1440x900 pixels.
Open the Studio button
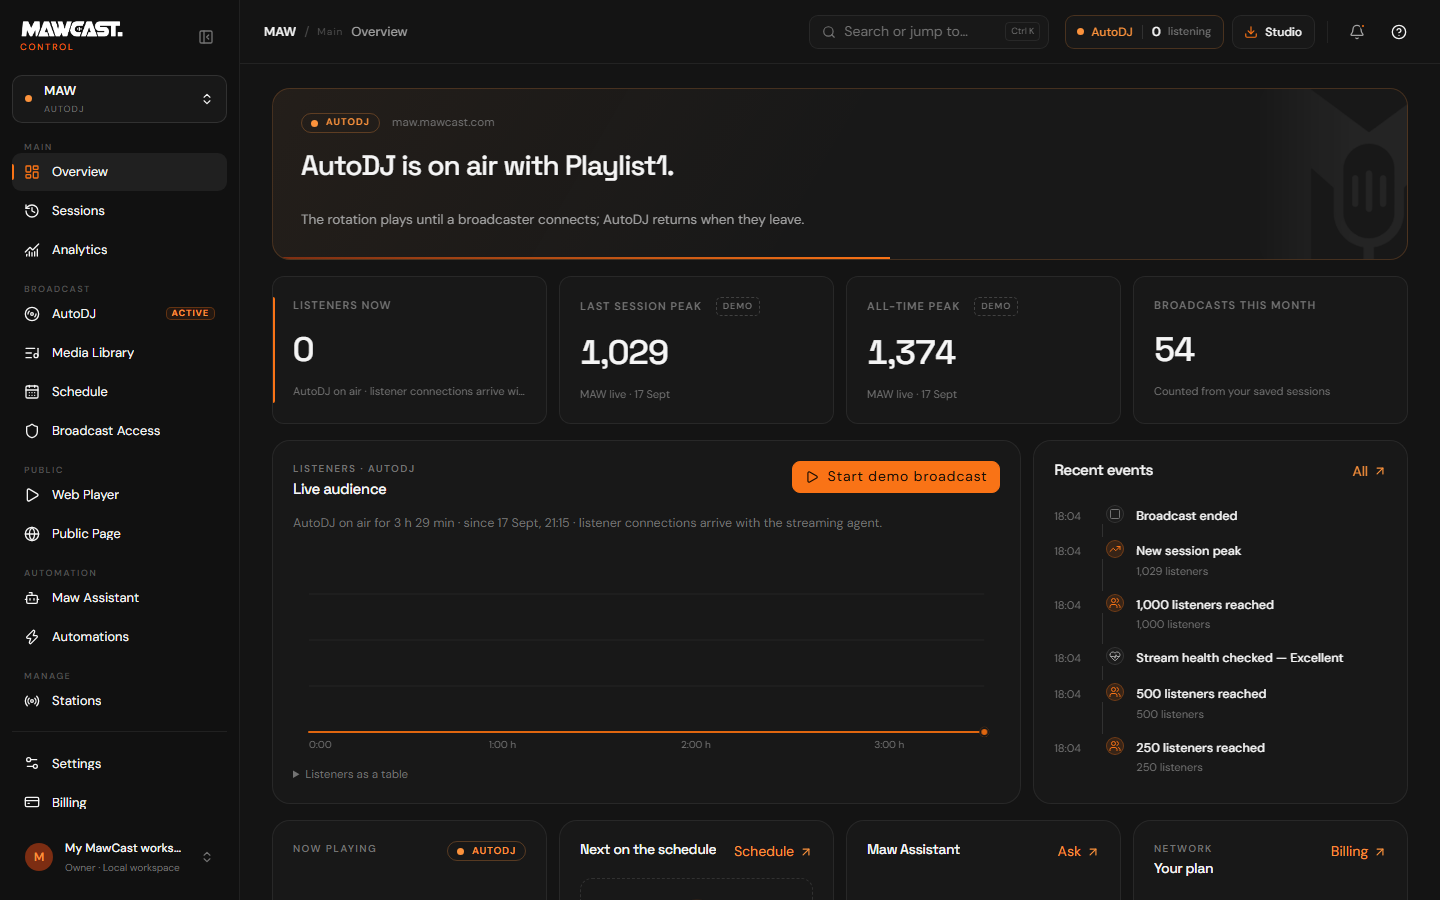tap(1273, 32)
